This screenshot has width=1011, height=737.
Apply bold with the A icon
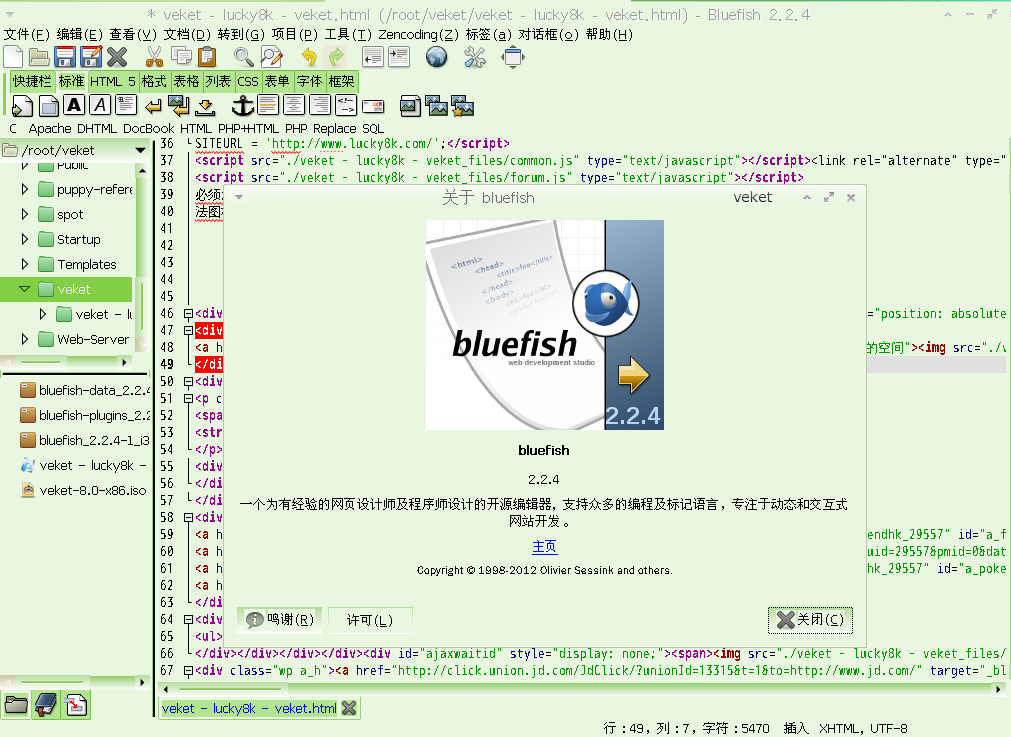click(x=74, y=105)
